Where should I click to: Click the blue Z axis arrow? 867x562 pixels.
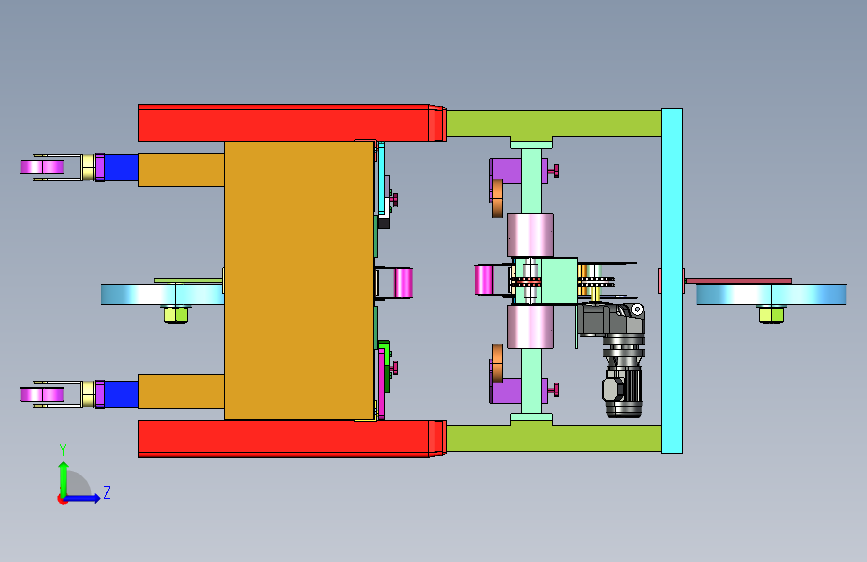83,498
